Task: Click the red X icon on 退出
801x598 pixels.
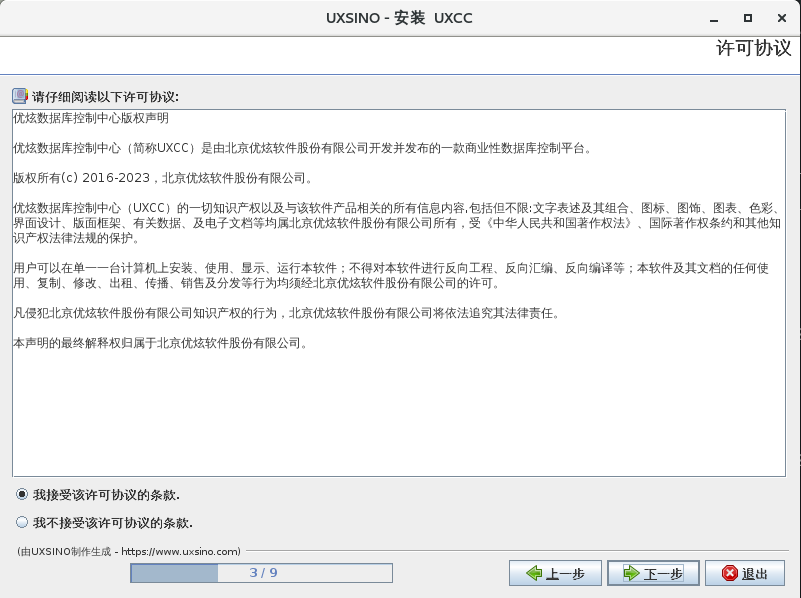Action: (x=730, y=573)
